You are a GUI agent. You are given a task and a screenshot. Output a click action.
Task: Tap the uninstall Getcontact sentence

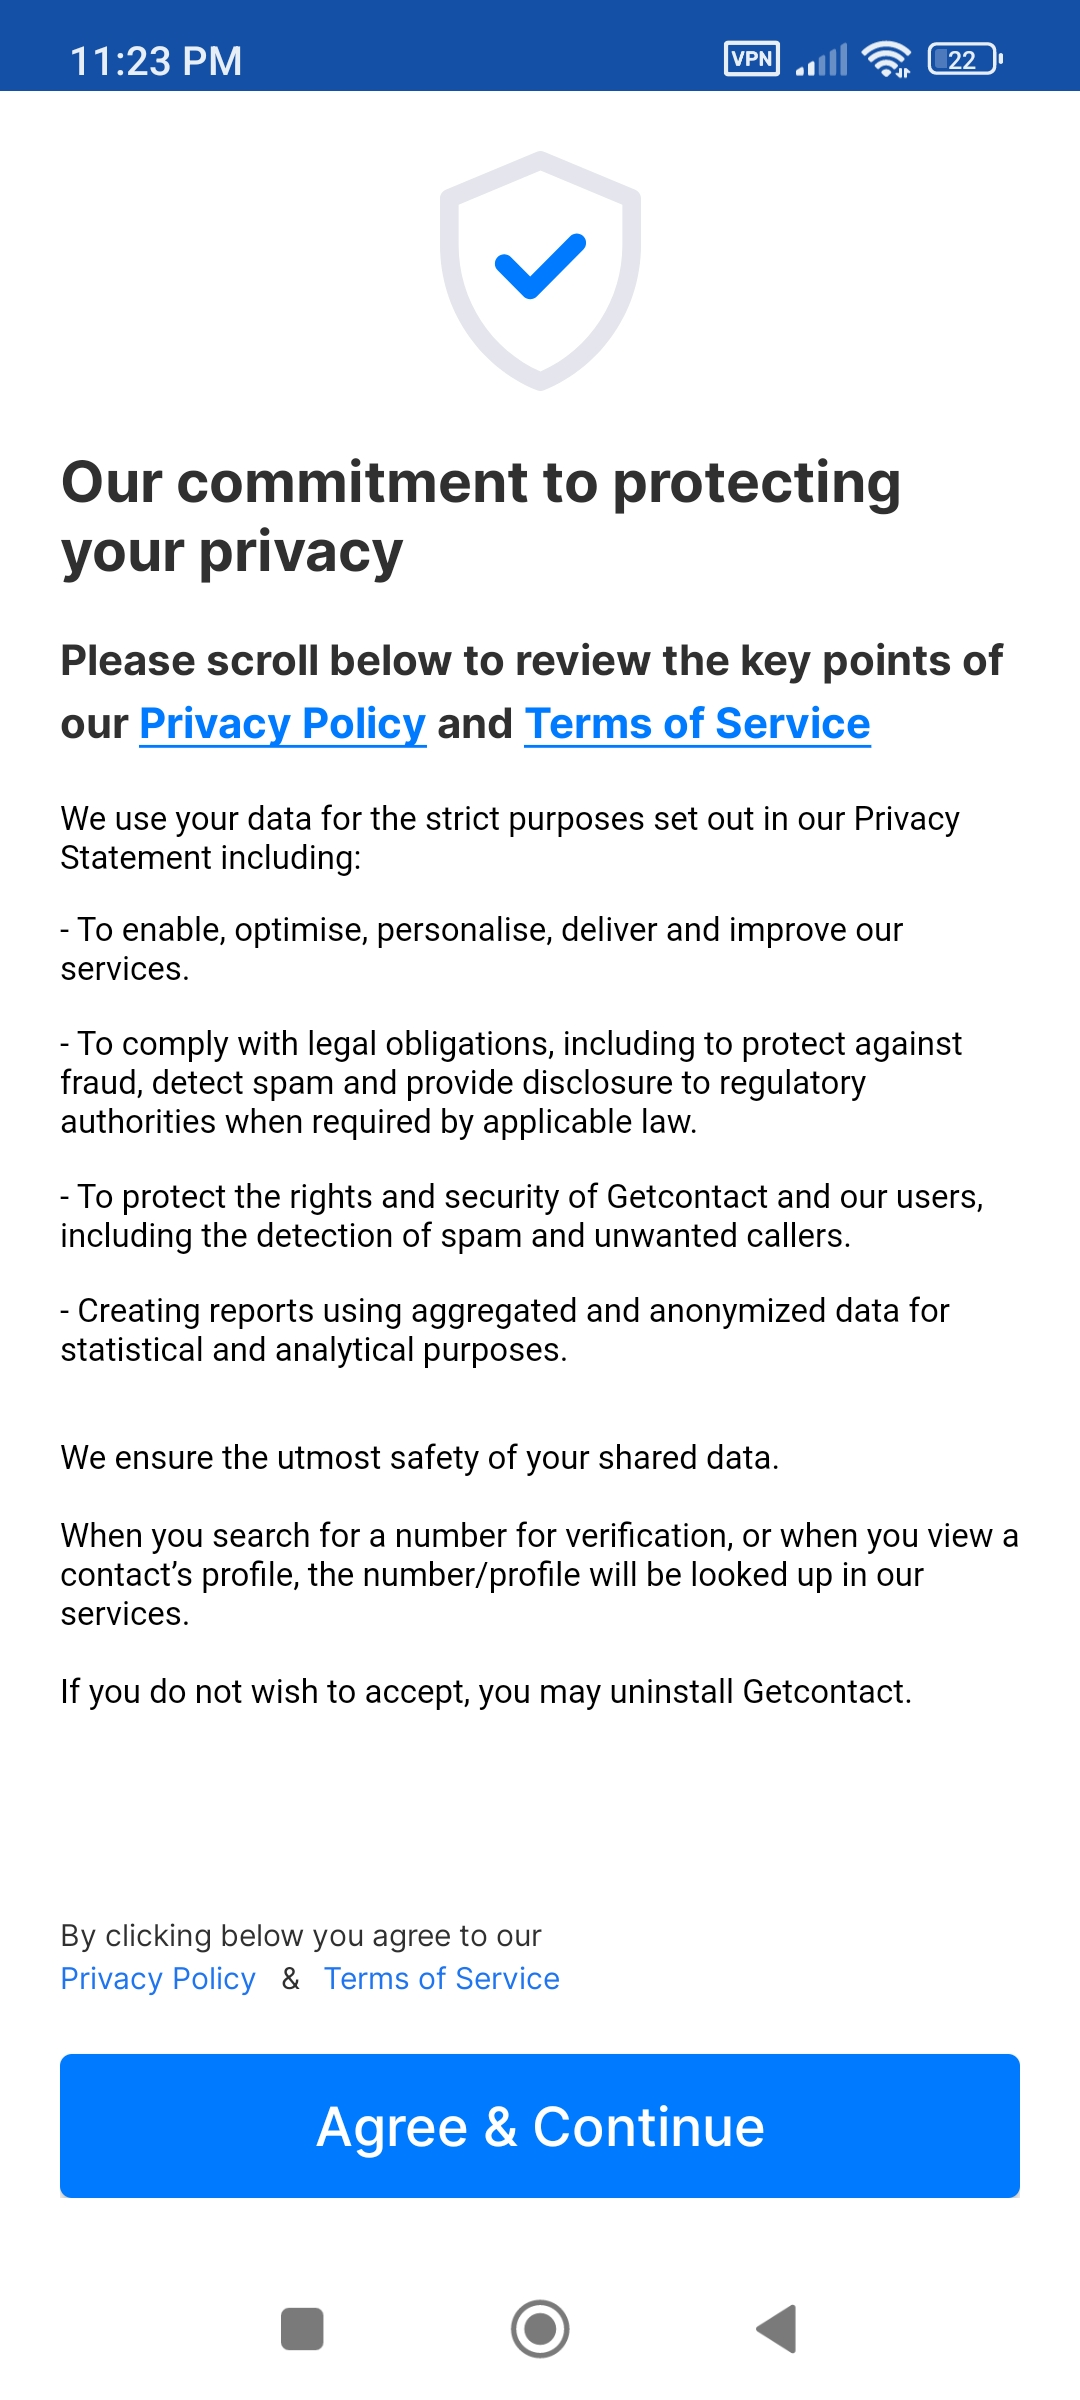486,1692
